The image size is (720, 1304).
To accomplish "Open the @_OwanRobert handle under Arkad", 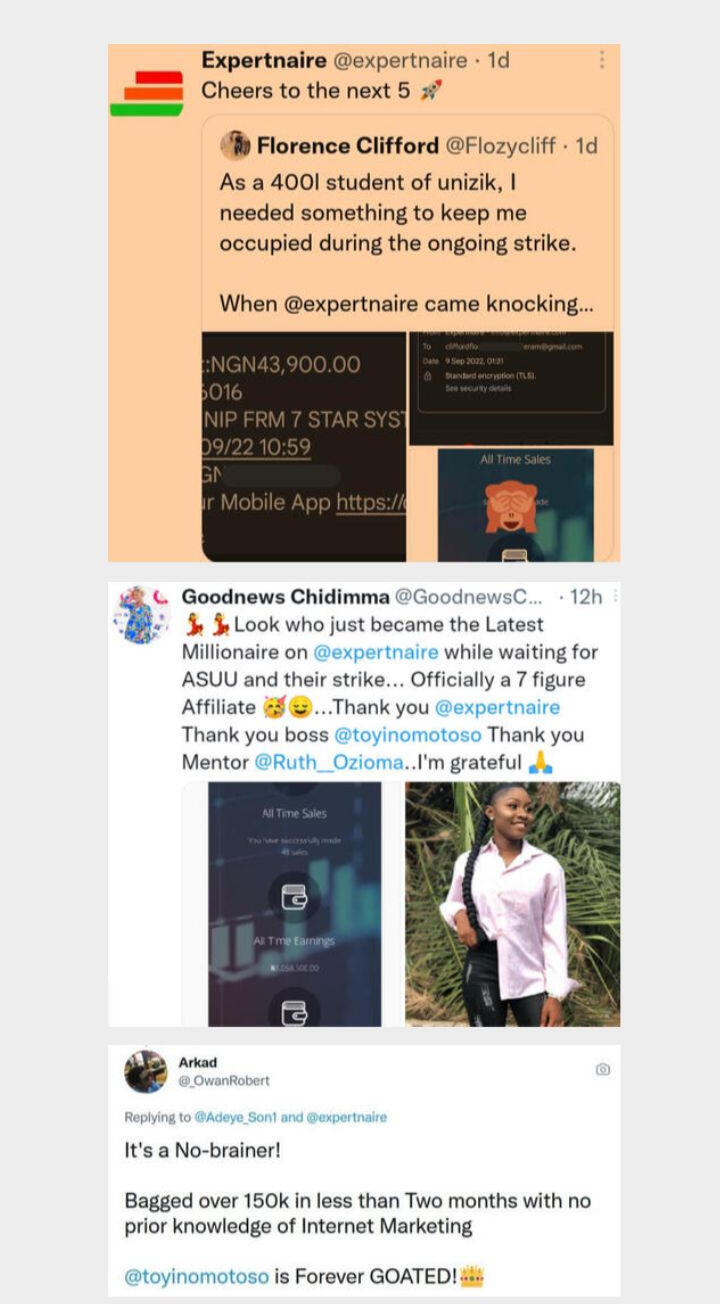I will point(224,1080).
